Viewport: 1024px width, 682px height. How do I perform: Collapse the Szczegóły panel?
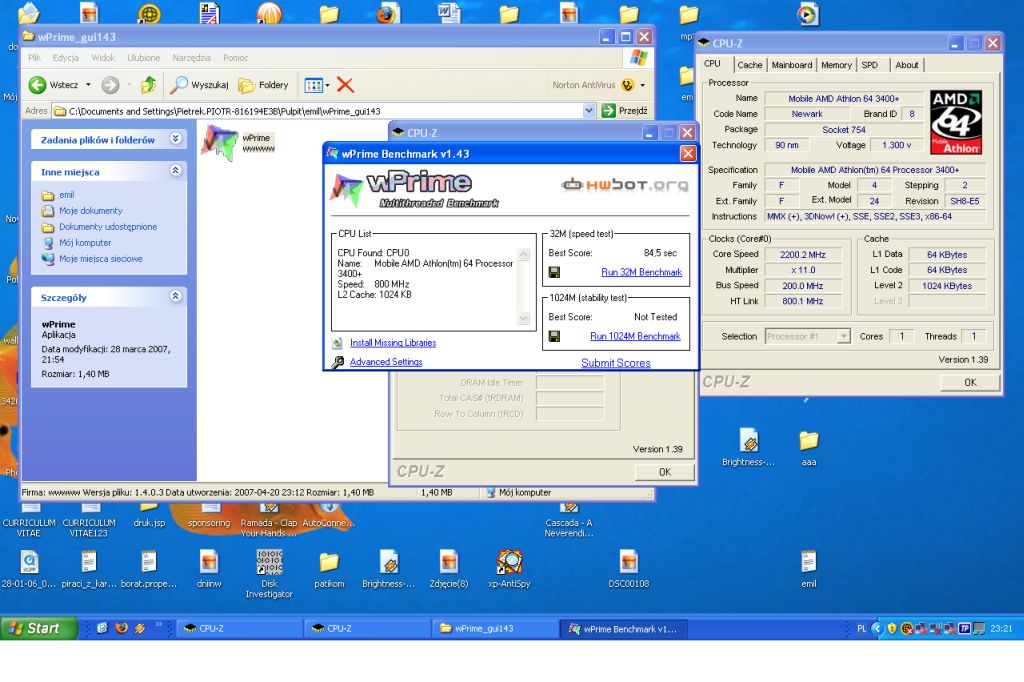click(175, 296)
